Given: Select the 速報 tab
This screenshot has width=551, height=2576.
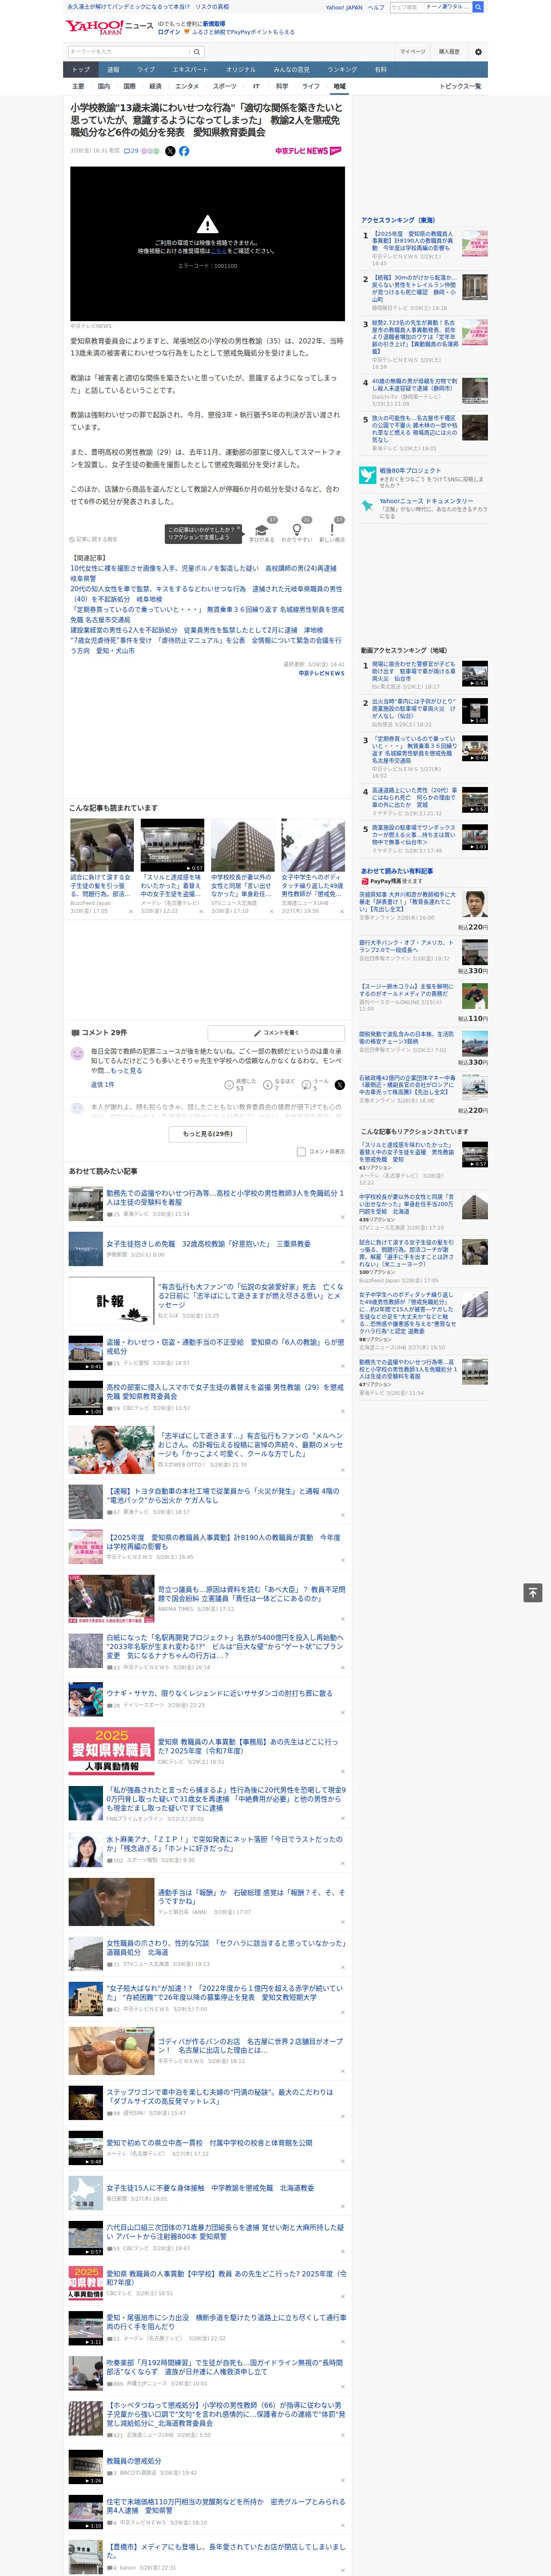Looking at the screenshot, I should point(113,69).
